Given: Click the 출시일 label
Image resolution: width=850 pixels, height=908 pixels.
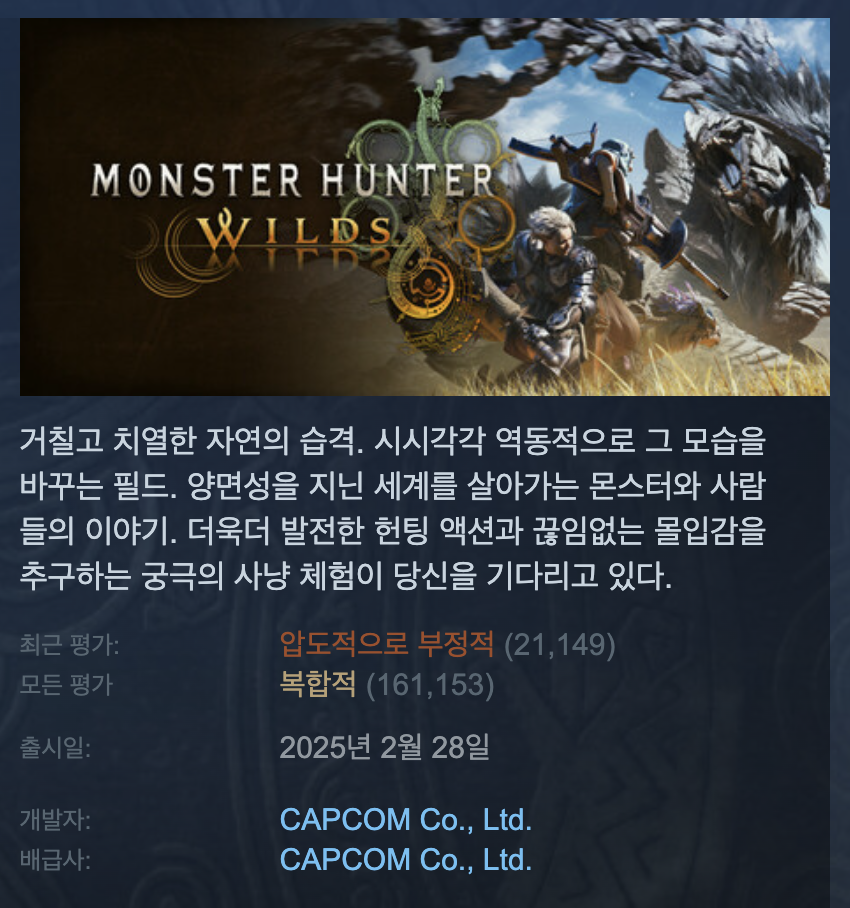Looking at the screenshot, I should click(x=56, y=748).
